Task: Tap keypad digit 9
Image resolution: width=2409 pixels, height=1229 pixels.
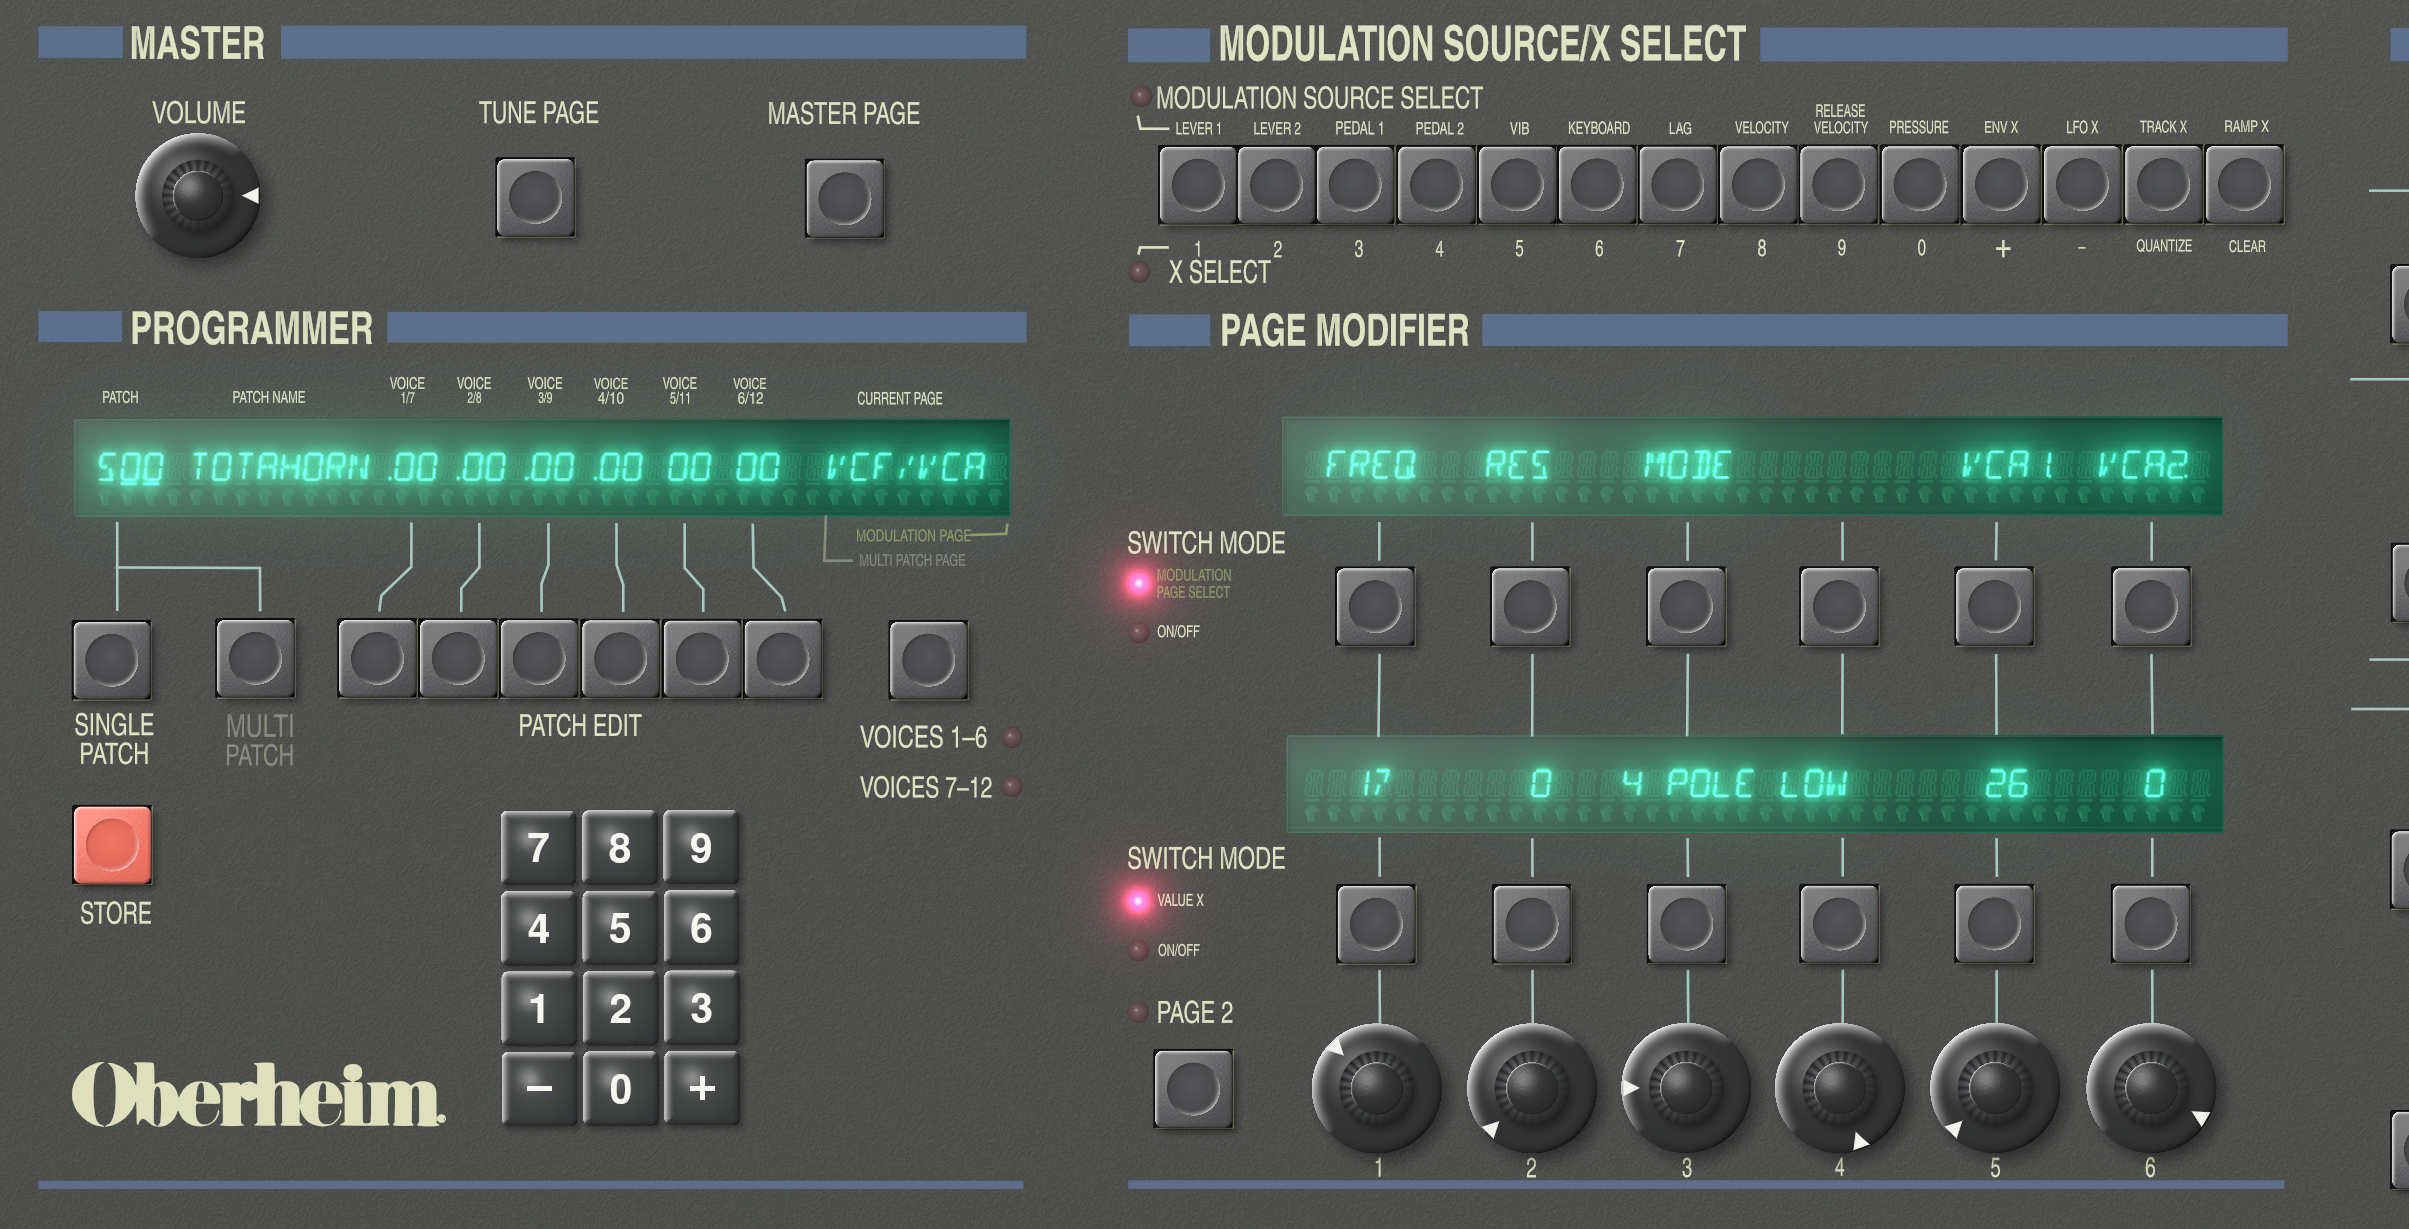Action: point(701,848)
